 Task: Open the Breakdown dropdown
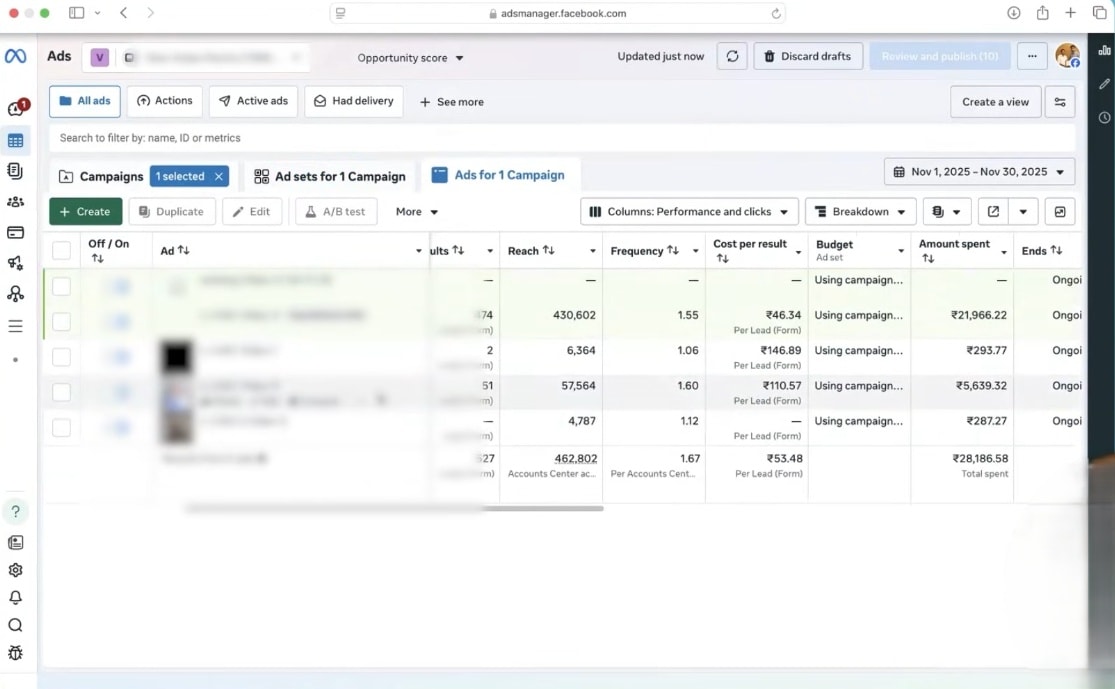click(x=860, y=212)
